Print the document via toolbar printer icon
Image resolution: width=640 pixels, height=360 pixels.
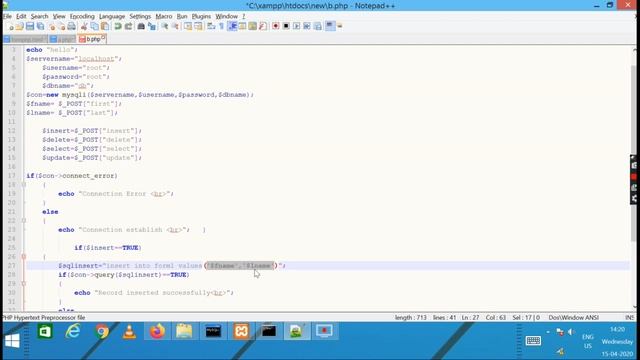coord(71,27)
